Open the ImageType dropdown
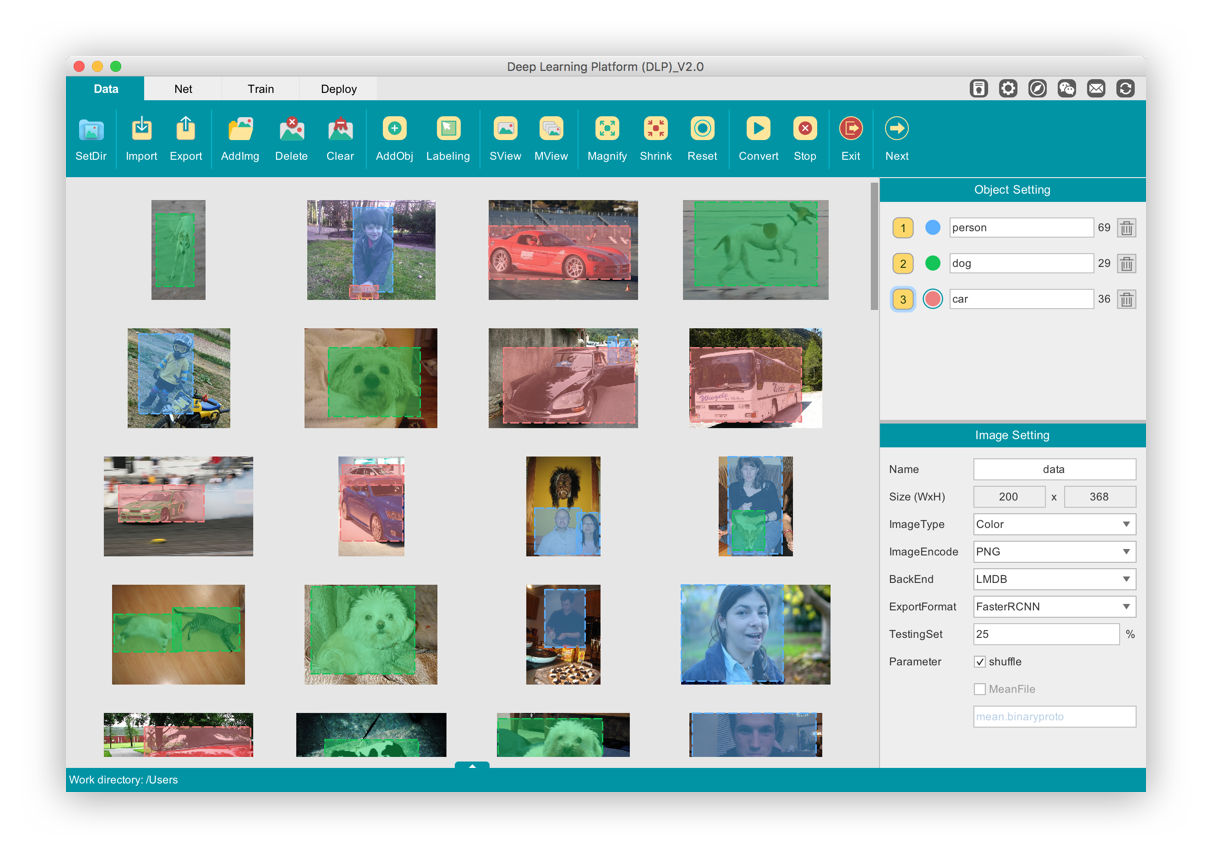The image size is (1210, 850). click(x=1054, y=524)
